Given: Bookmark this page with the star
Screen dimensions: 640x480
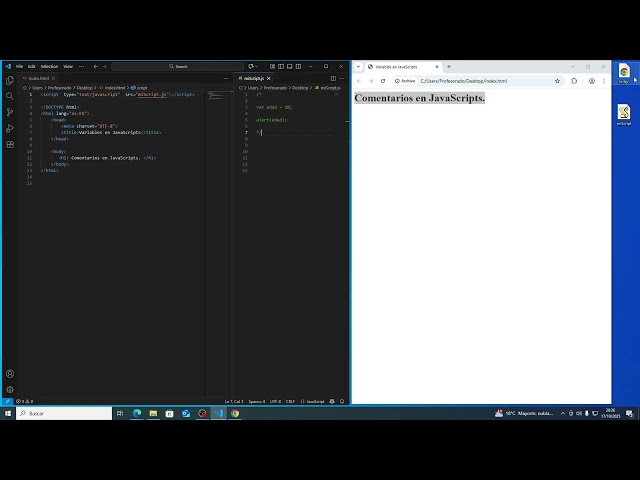Looking at the screenshot, I should point(557,81).
